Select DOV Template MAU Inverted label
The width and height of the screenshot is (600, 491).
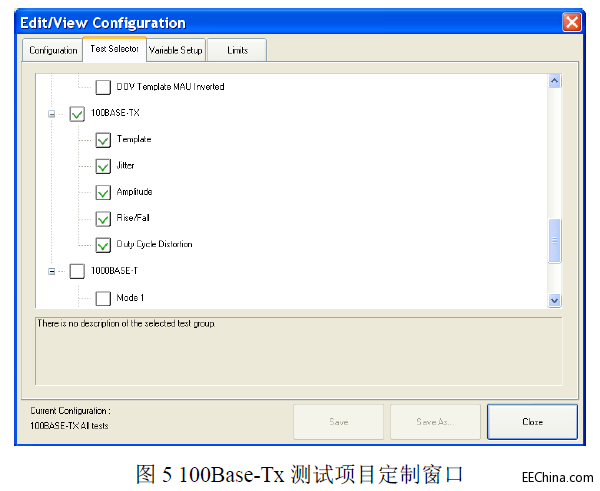170,86
